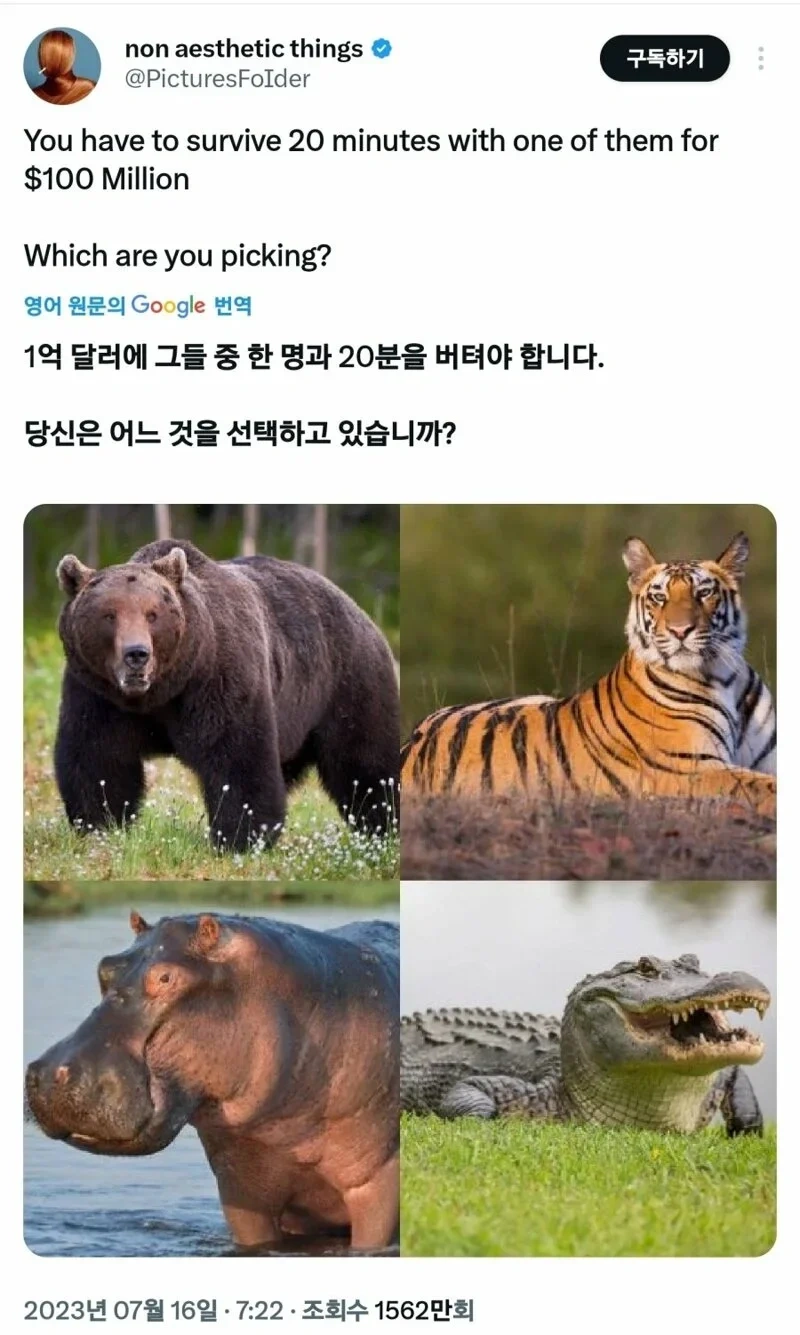Image resolution: width=800 pixels, height=1335 pixels.
Task: Open the alligator photo
Action: (589, 1069)
